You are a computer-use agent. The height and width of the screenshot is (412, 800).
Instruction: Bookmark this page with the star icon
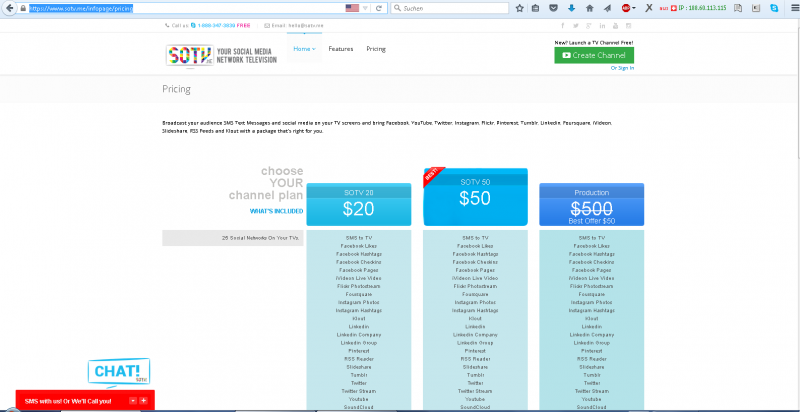coord(519,8)
